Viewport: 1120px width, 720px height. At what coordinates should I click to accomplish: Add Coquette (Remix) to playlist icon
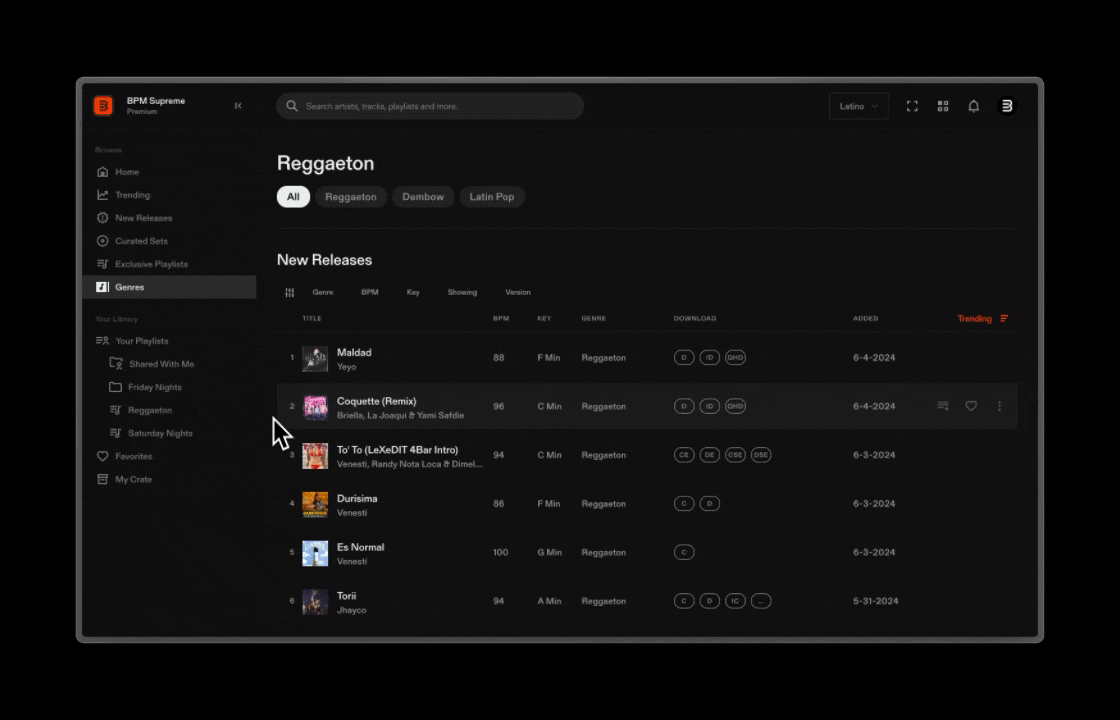coord(943,406)
